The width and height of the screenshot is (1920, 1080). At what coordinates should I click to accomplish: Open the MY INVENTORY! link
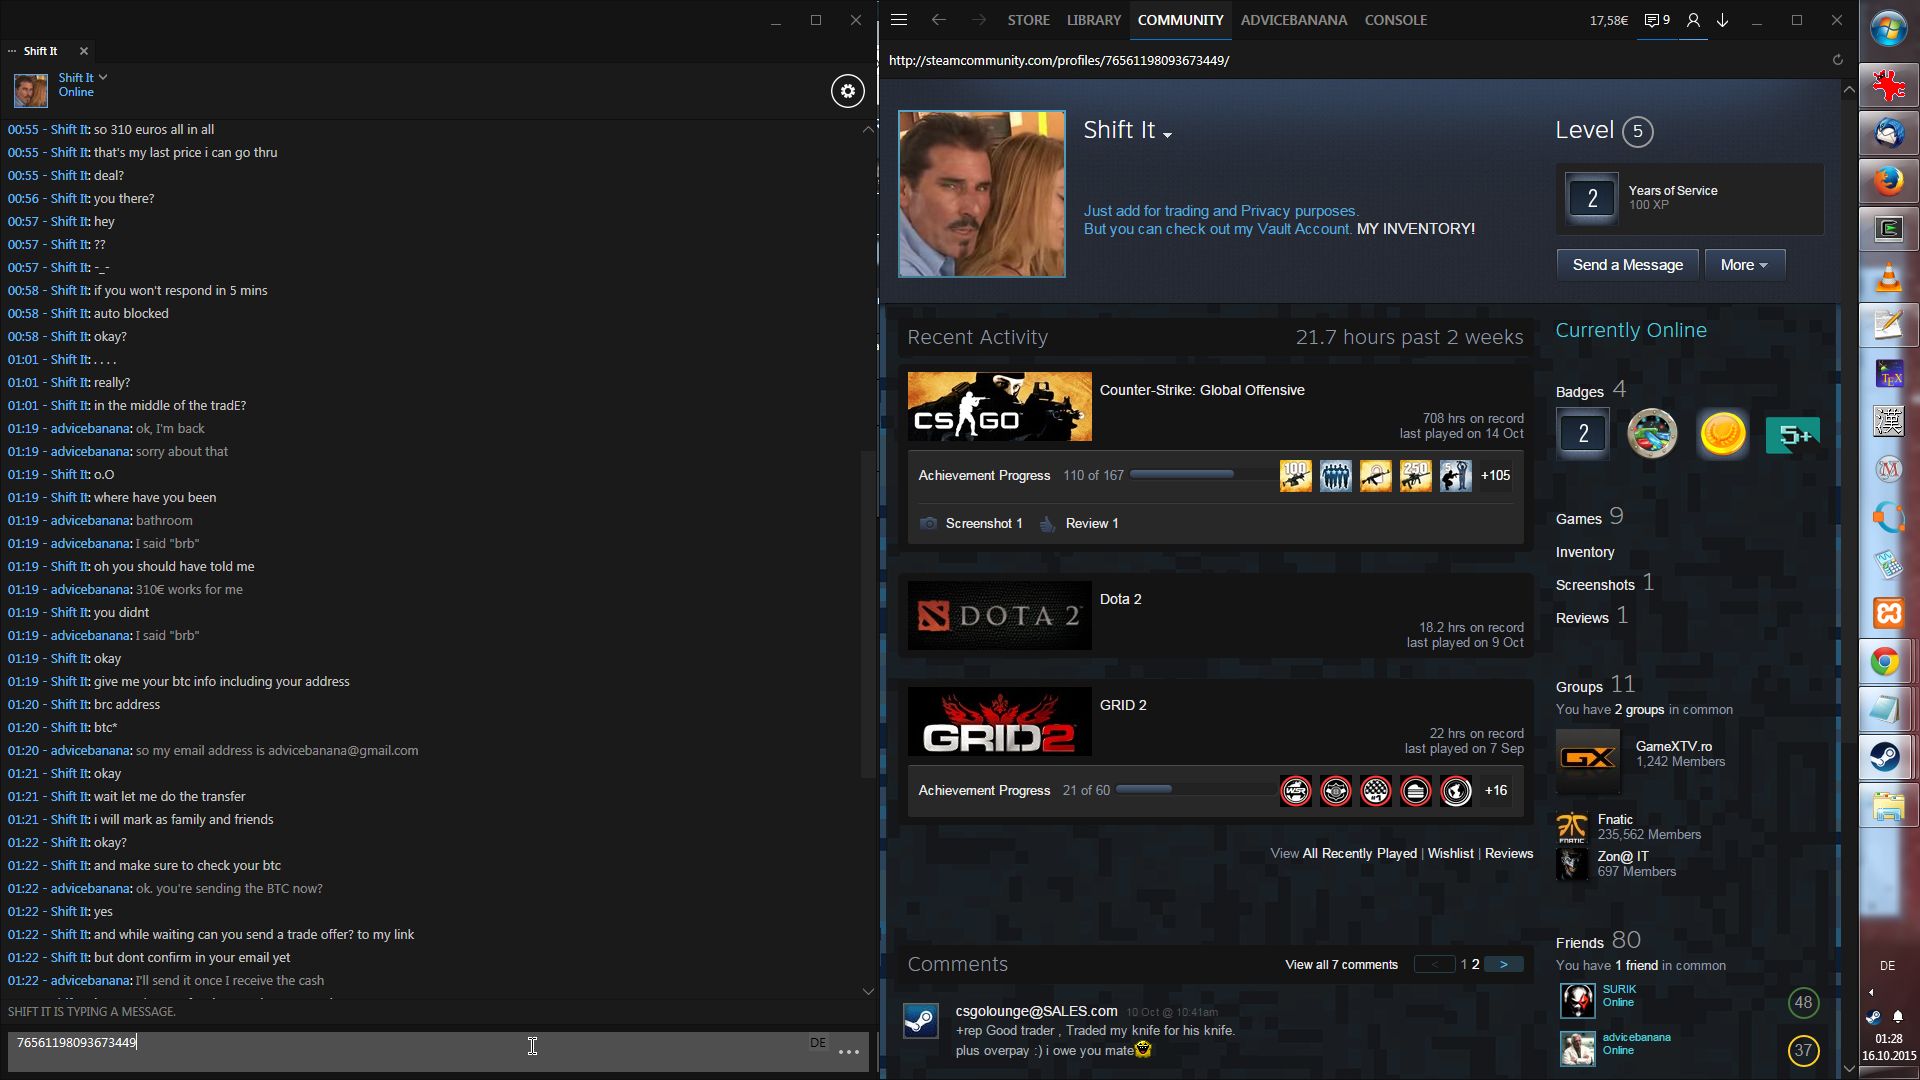click(x=1415, y=229)
